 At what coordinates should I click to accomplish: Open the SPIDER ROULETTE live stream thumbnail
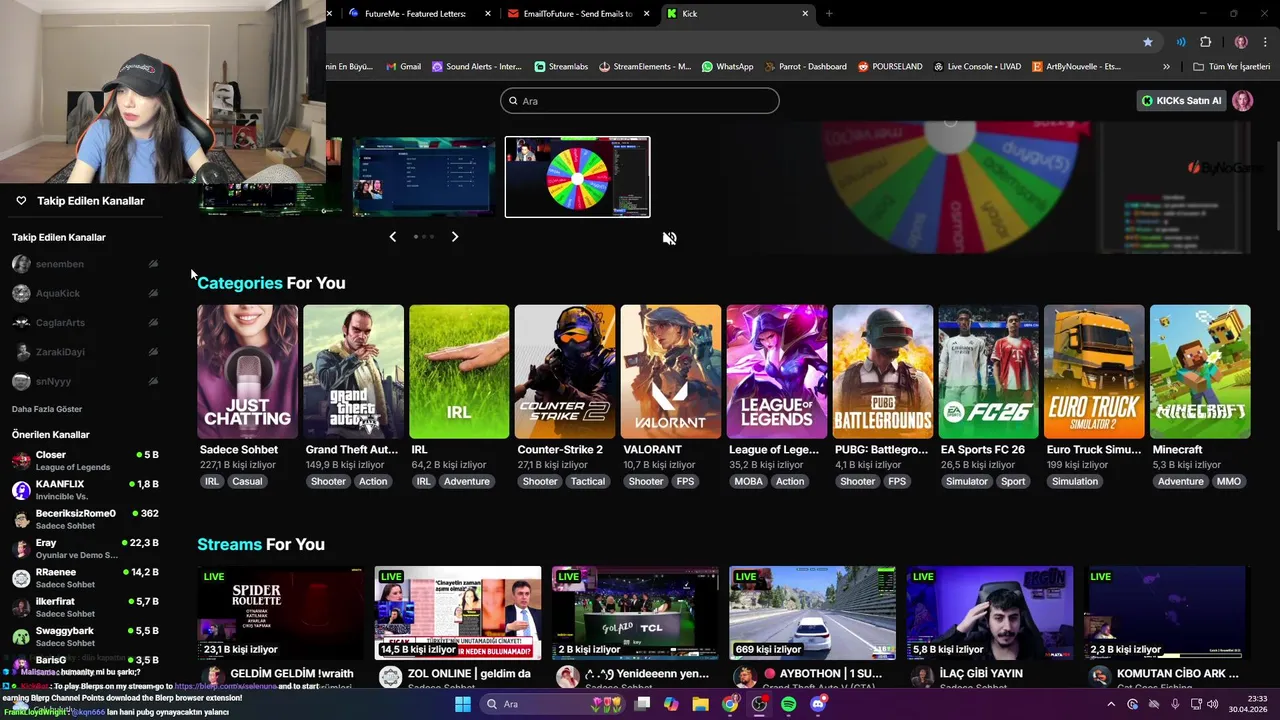click(x=281, y=613)
